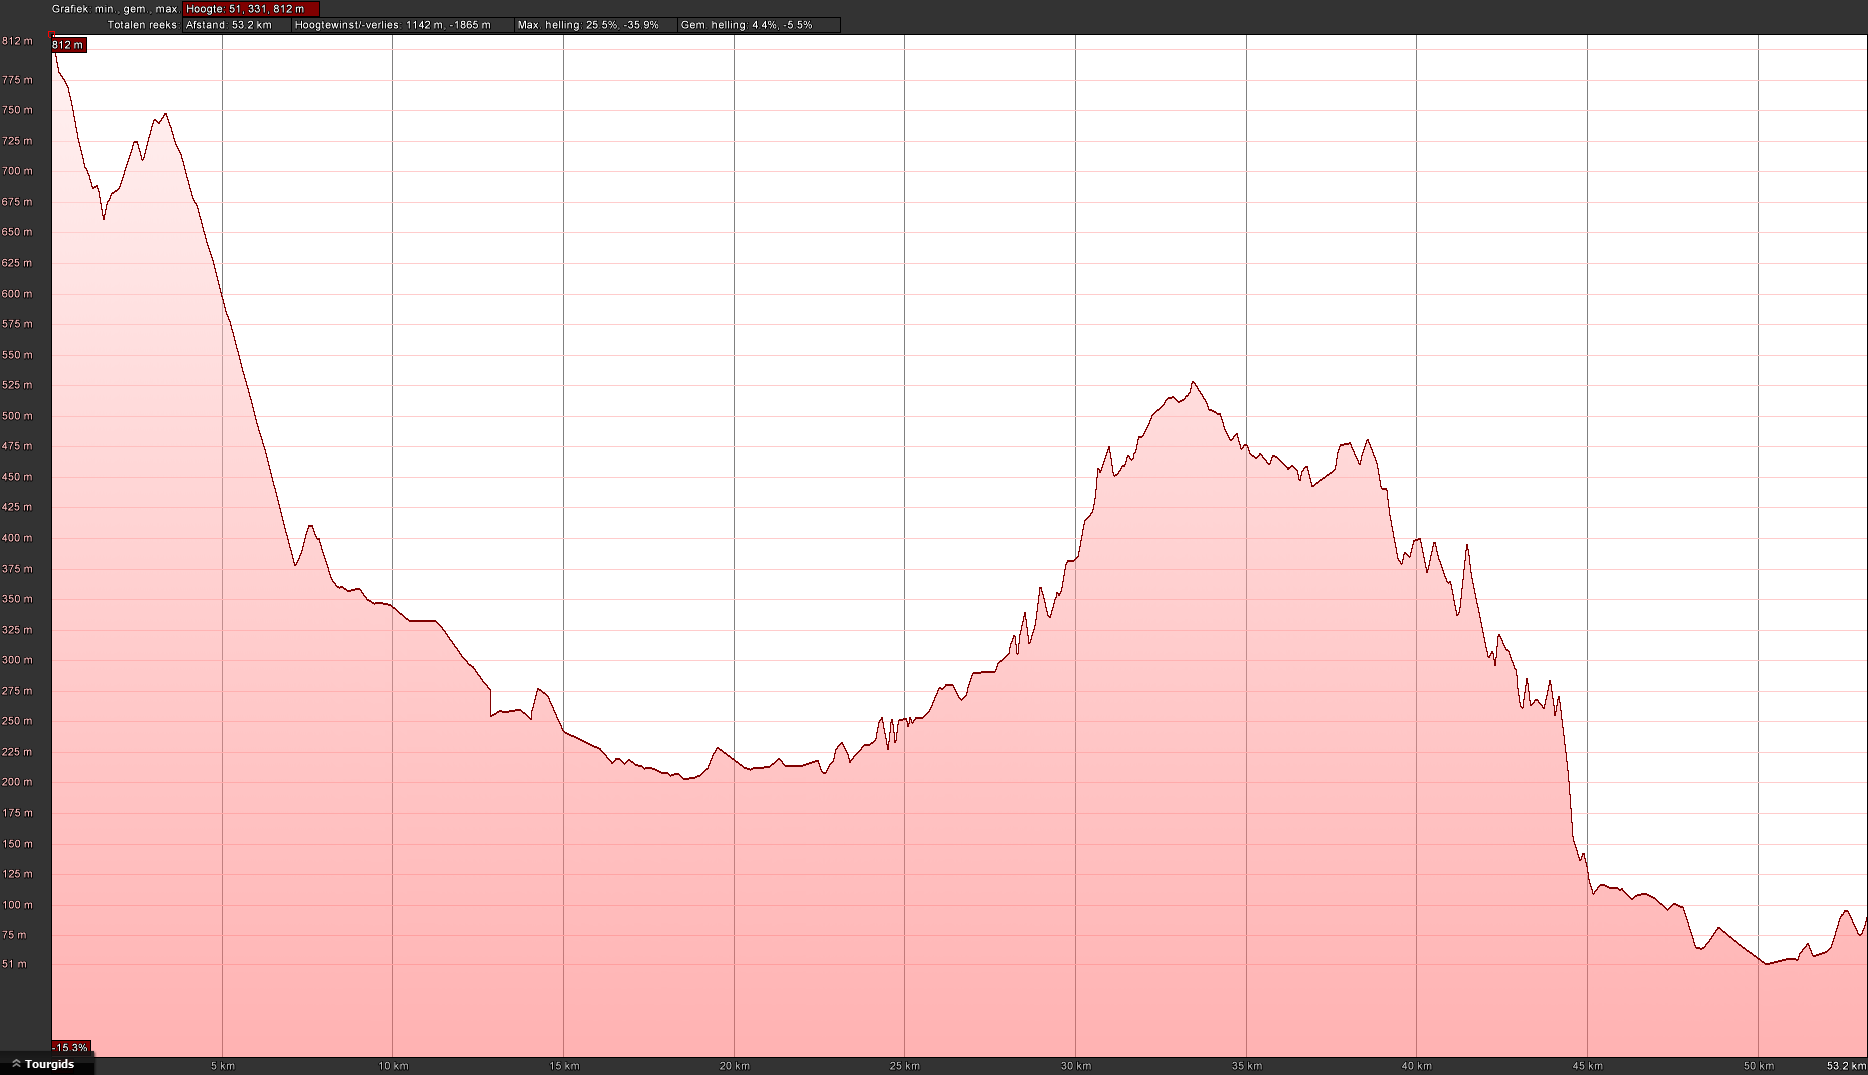Click the 51 m minimum elevation axis label

pyautogui.click(x=14, y=964)
